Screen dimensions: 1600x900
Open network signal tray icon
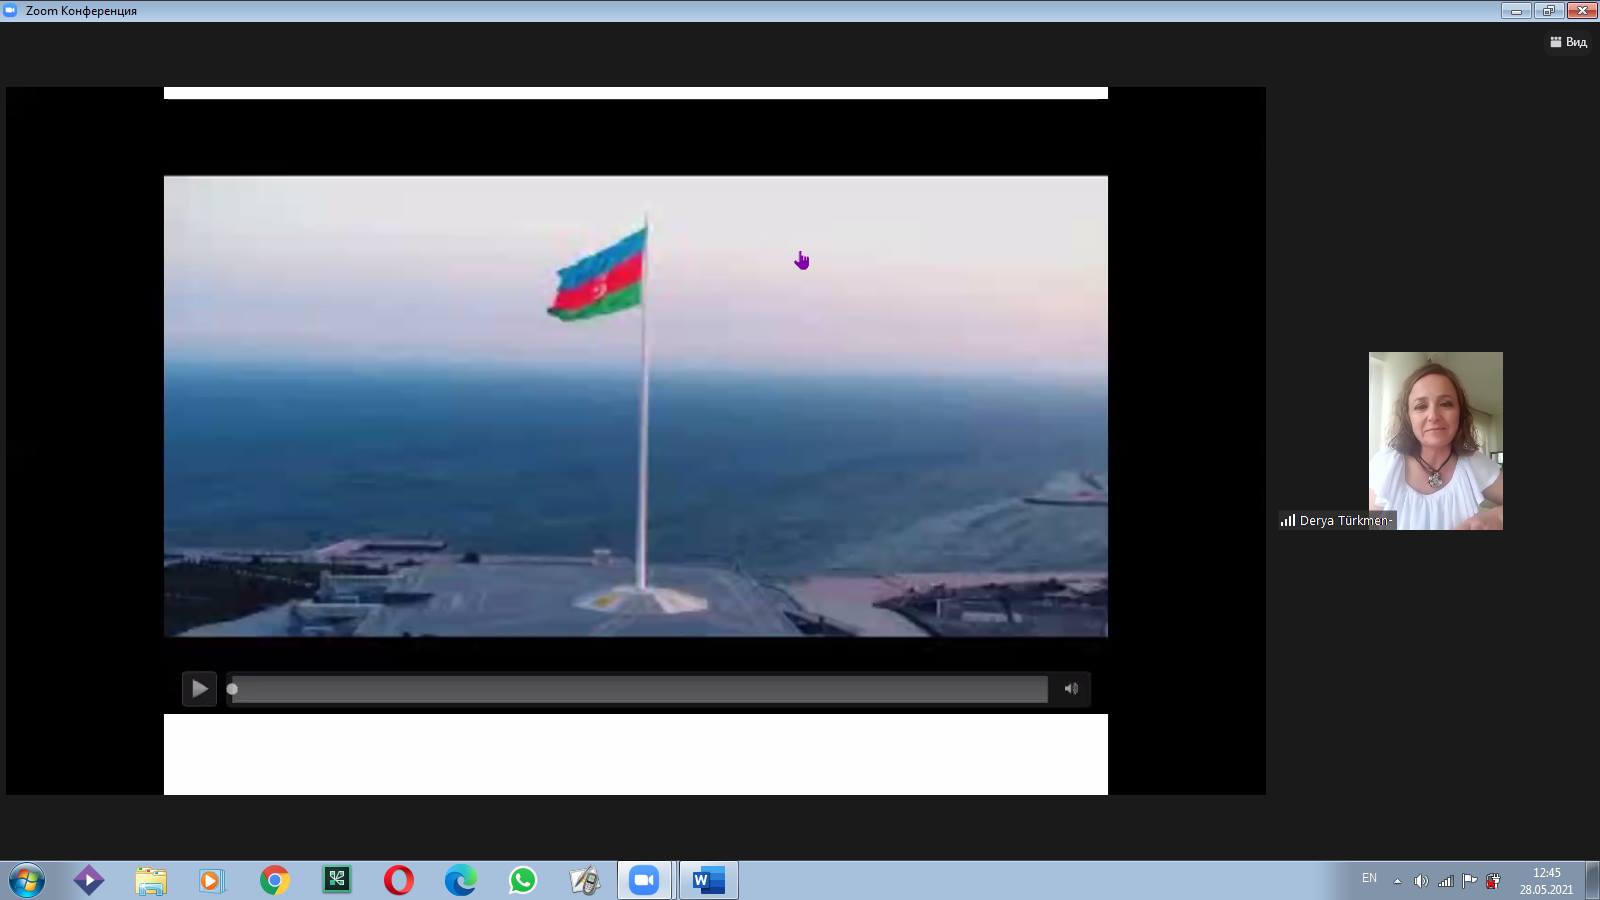click(x=1445, y=881)
